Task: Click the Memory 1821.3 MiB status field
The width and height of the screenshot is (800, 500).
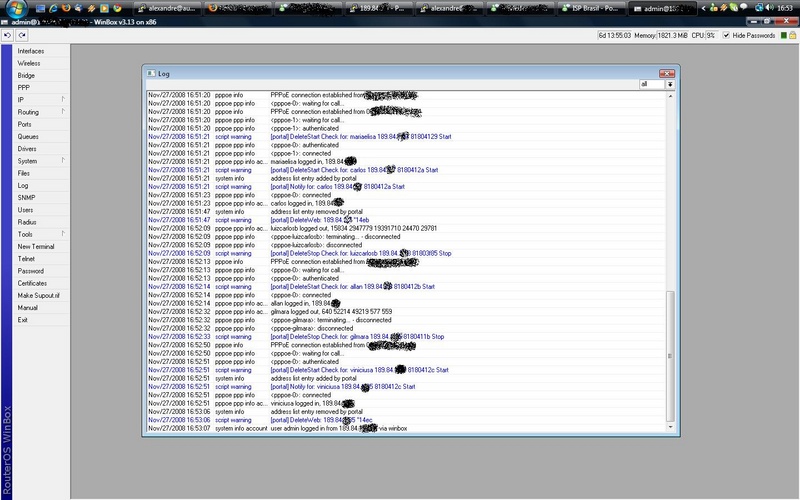Action: pyautogui.click(x=672, y=35)
